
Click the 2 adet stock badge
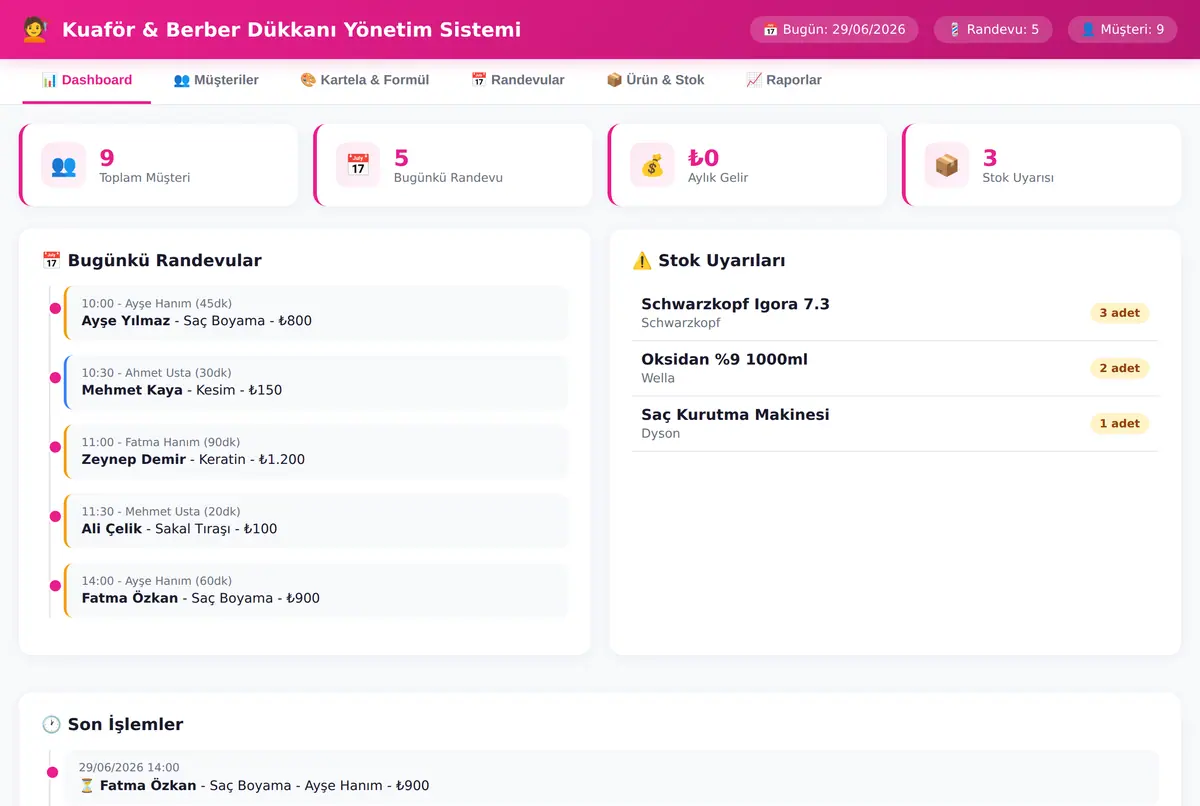tap(1120, 368)
